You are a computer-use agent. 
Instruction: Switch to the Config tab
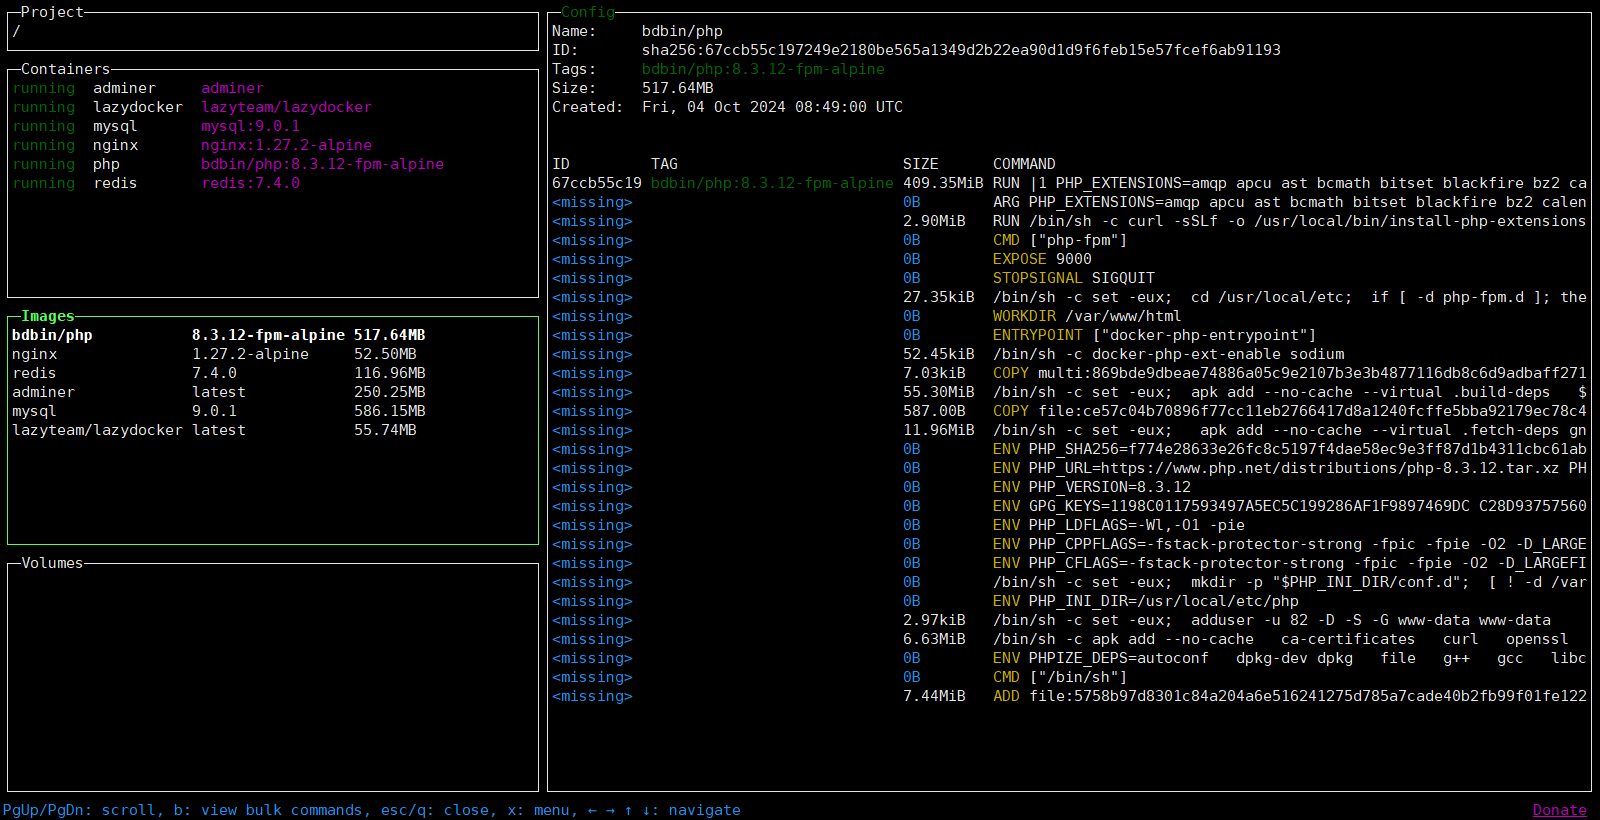588,12
